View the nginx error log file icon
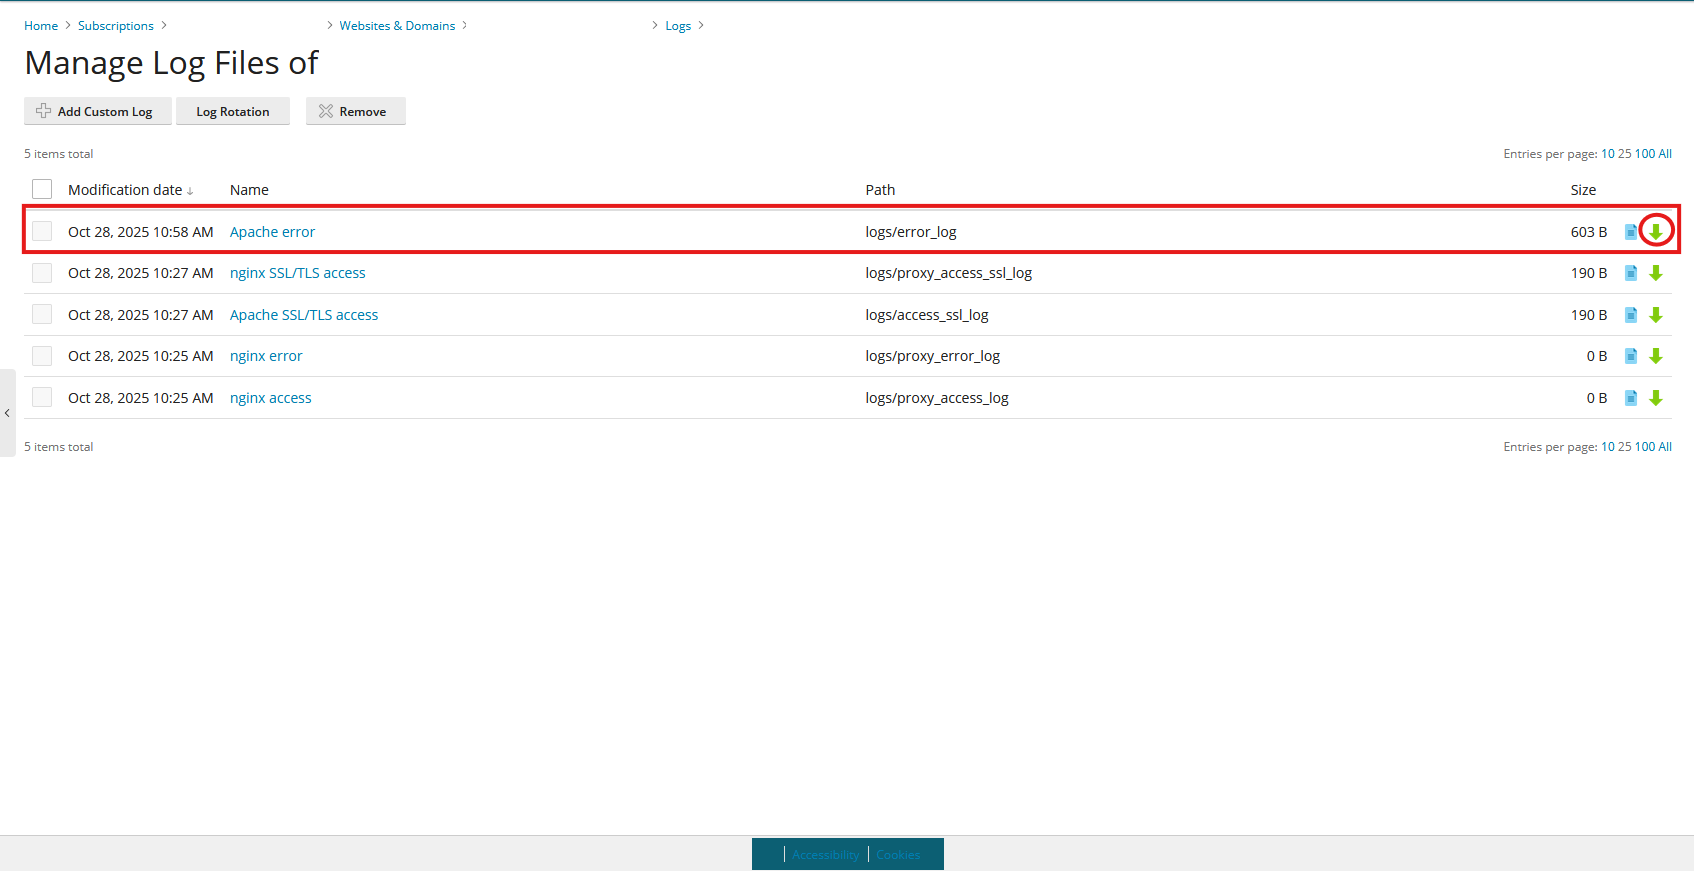 tap(1631, 356)
